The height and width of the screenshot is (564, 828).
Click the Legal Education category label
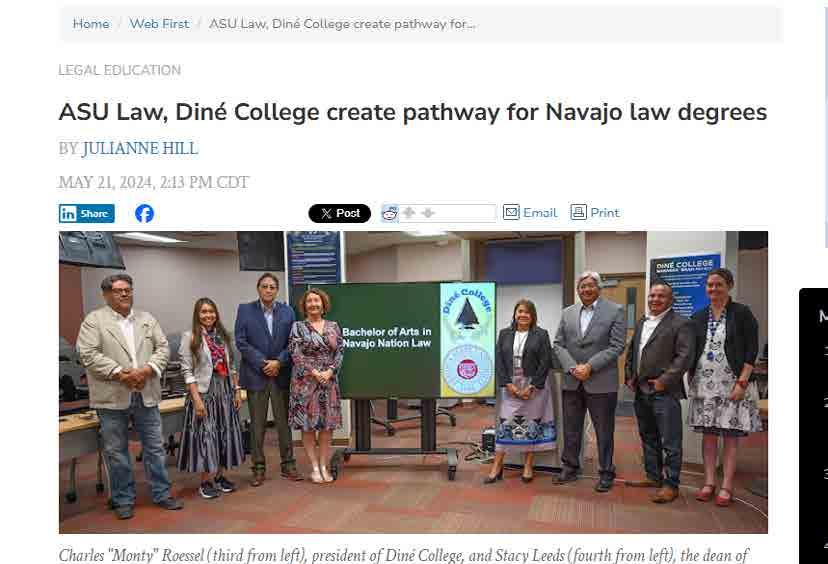pos(119,70)
